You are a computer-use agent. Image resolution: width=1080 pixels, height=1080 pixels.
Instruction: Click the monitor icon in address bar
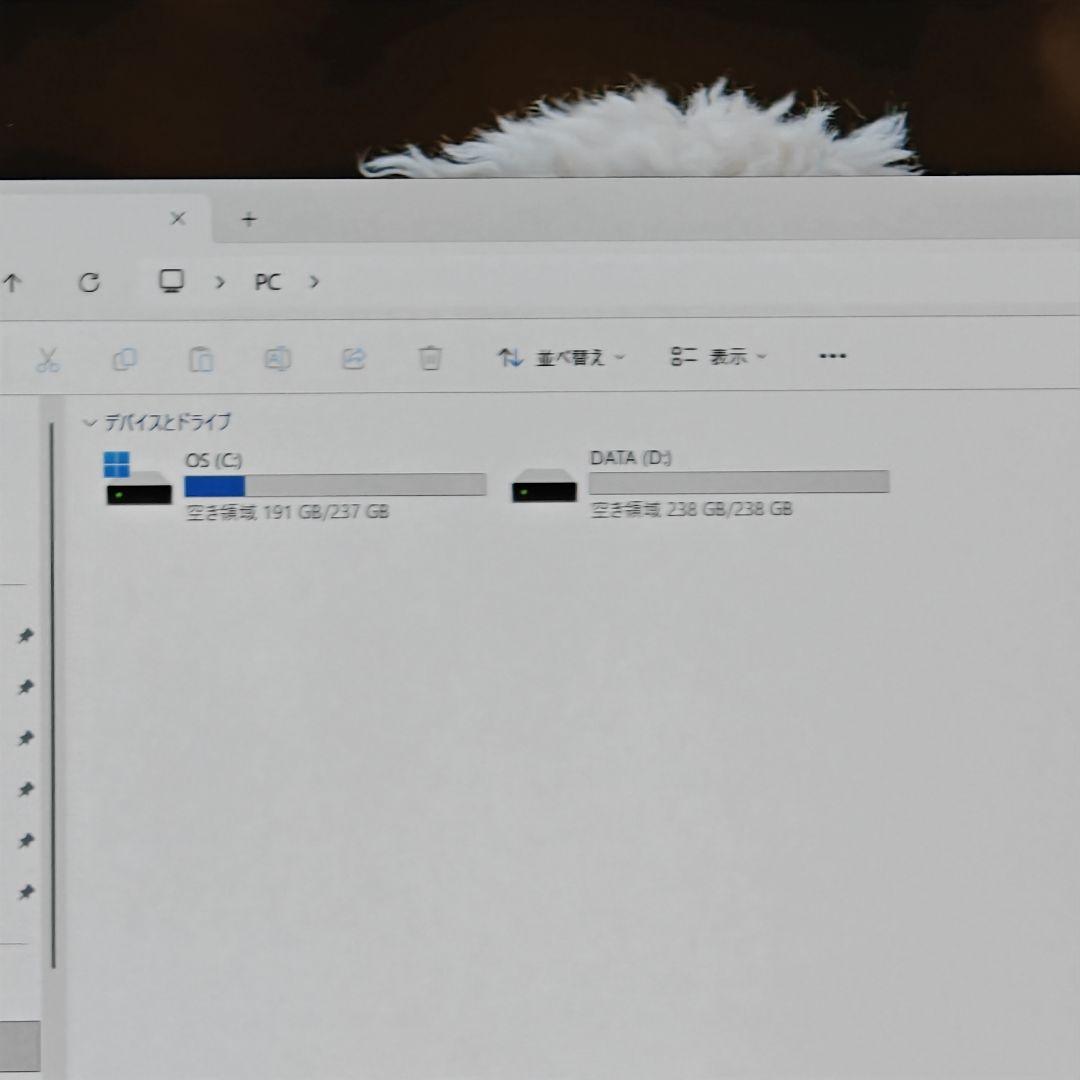(x=172, y=281)
